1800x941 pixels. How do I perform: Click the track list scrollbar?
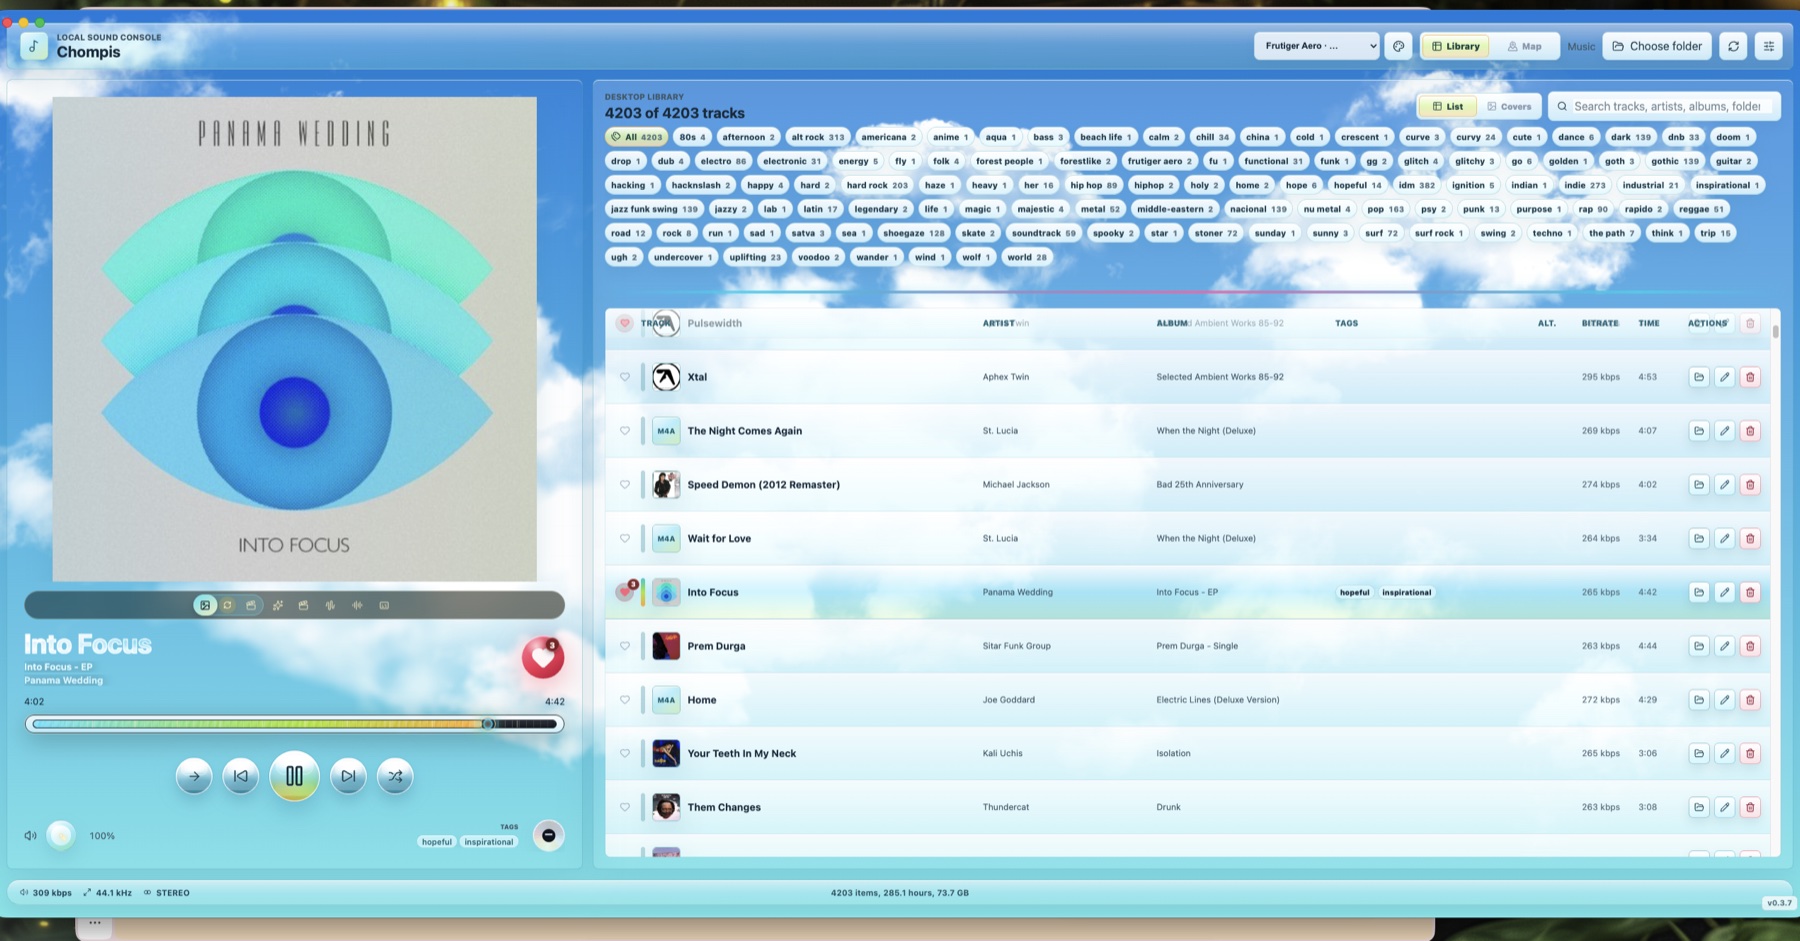click(x=1775, y=330)
